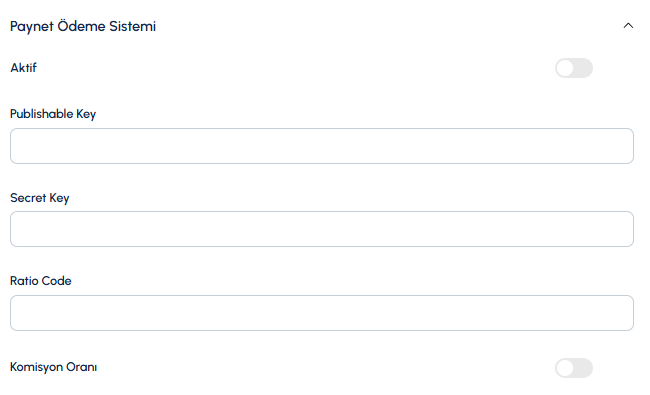This screenshot has width=650, height=395.
Task: Place cursor in the field under Publishable Key
Action: 322,146
